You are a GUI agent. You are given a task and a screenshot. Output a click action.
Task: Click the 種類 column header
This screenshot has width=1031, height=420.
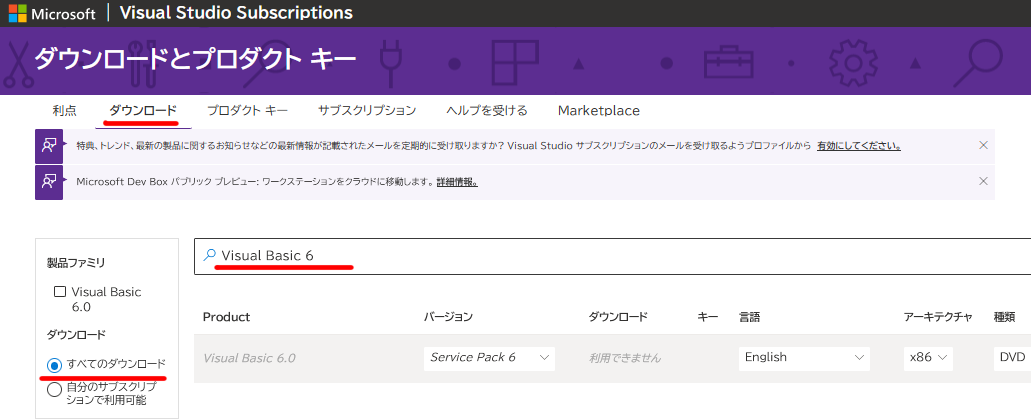click(x=1004, y=317)
